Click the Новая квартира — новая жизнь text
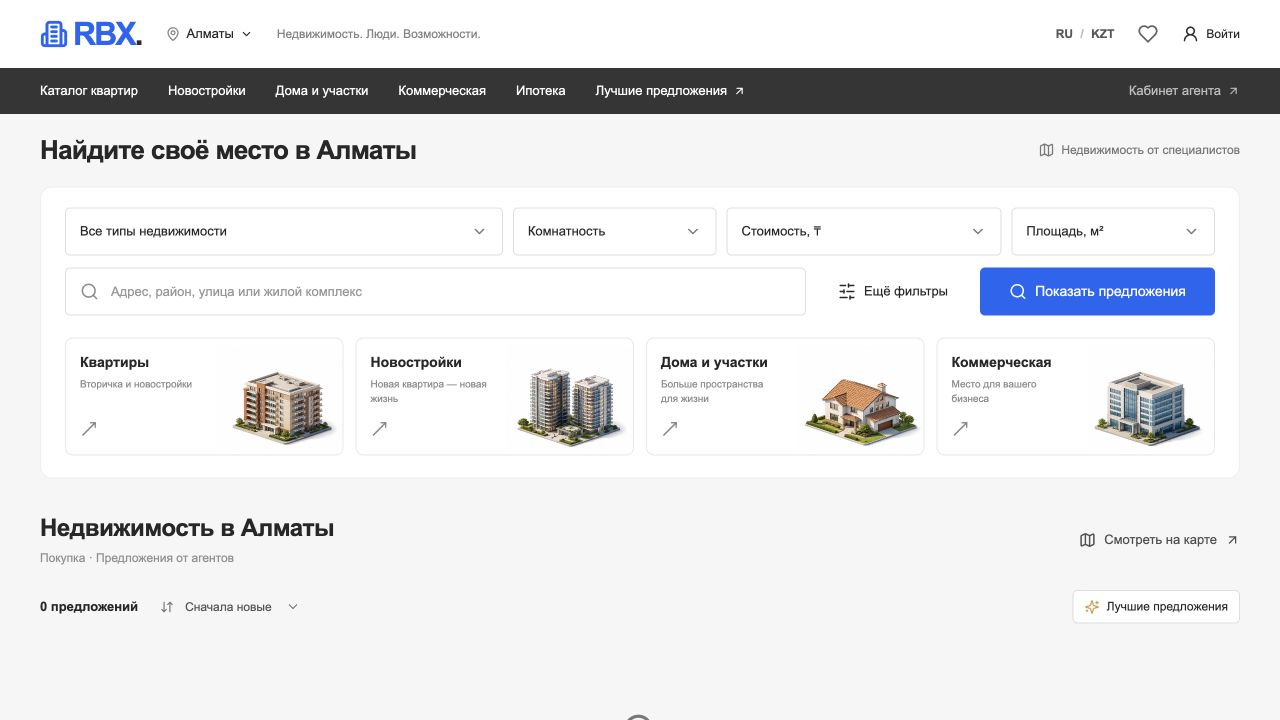The image size is (1280, 720). pyautogui.click(x=428, y=391)
